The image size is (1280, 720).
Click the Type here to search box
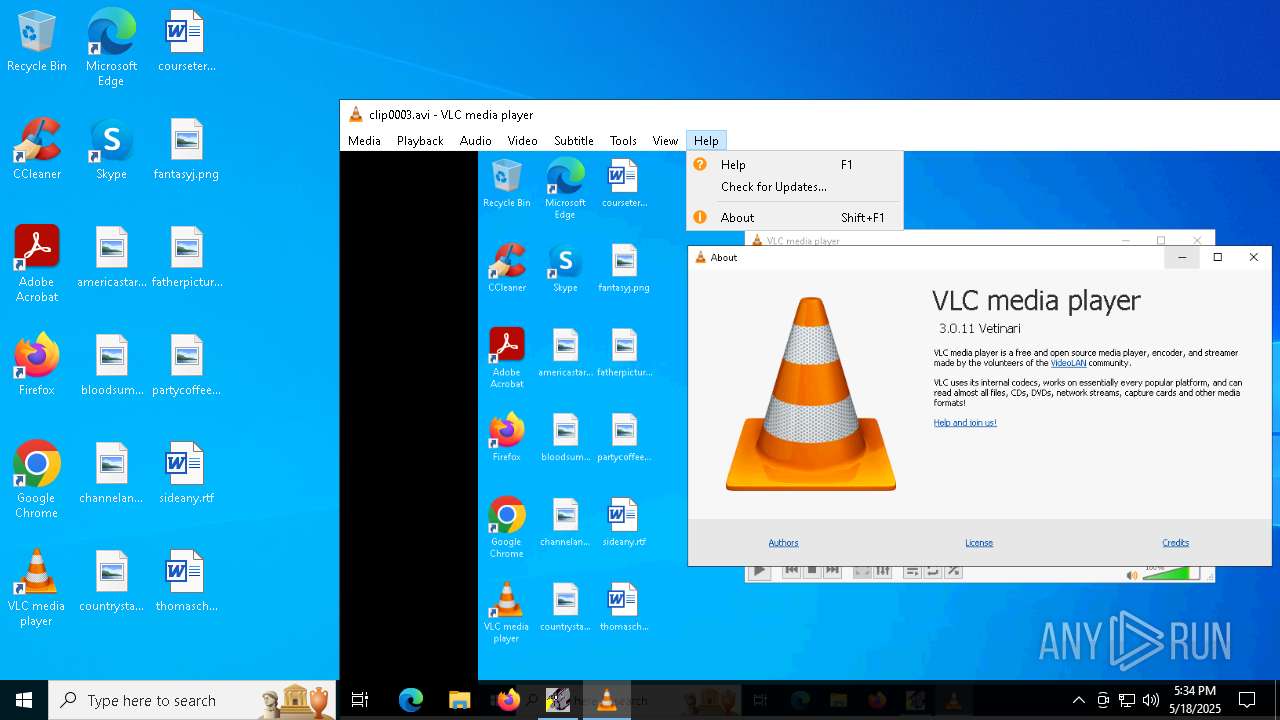point(194,700)
